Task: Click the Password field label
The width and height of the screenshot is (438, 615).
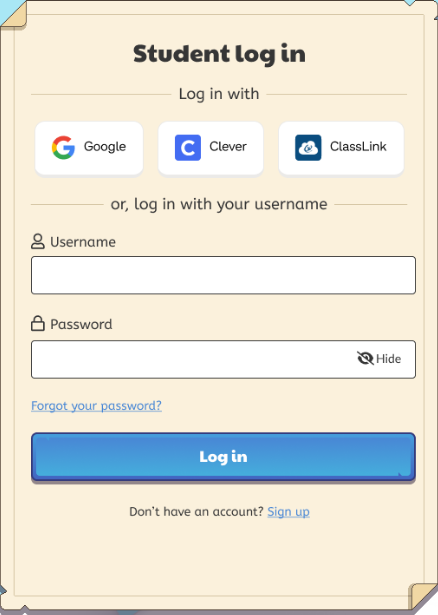Action: [x=81, y=324]
